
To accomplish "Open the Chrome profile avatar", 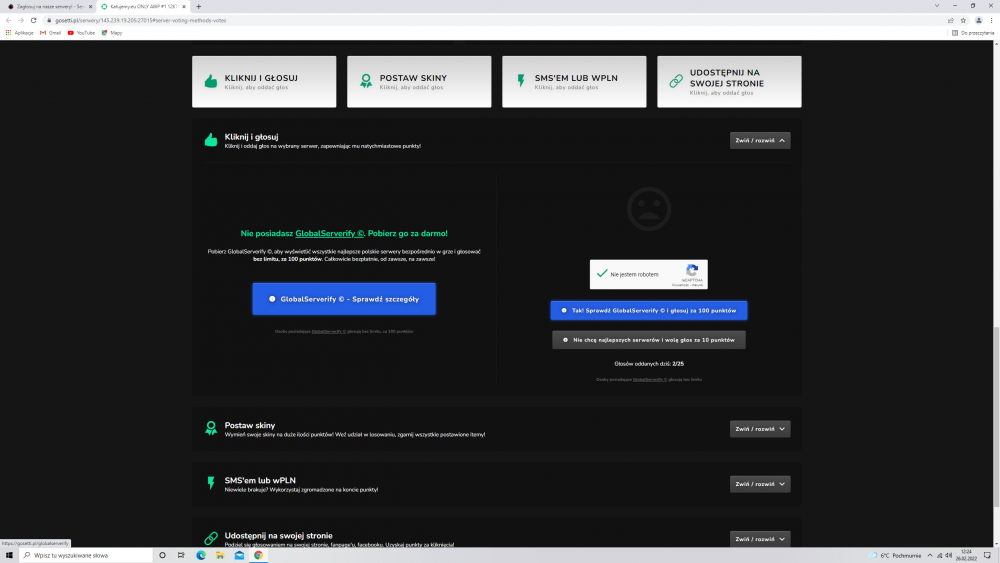I will (x=979, y=20).
